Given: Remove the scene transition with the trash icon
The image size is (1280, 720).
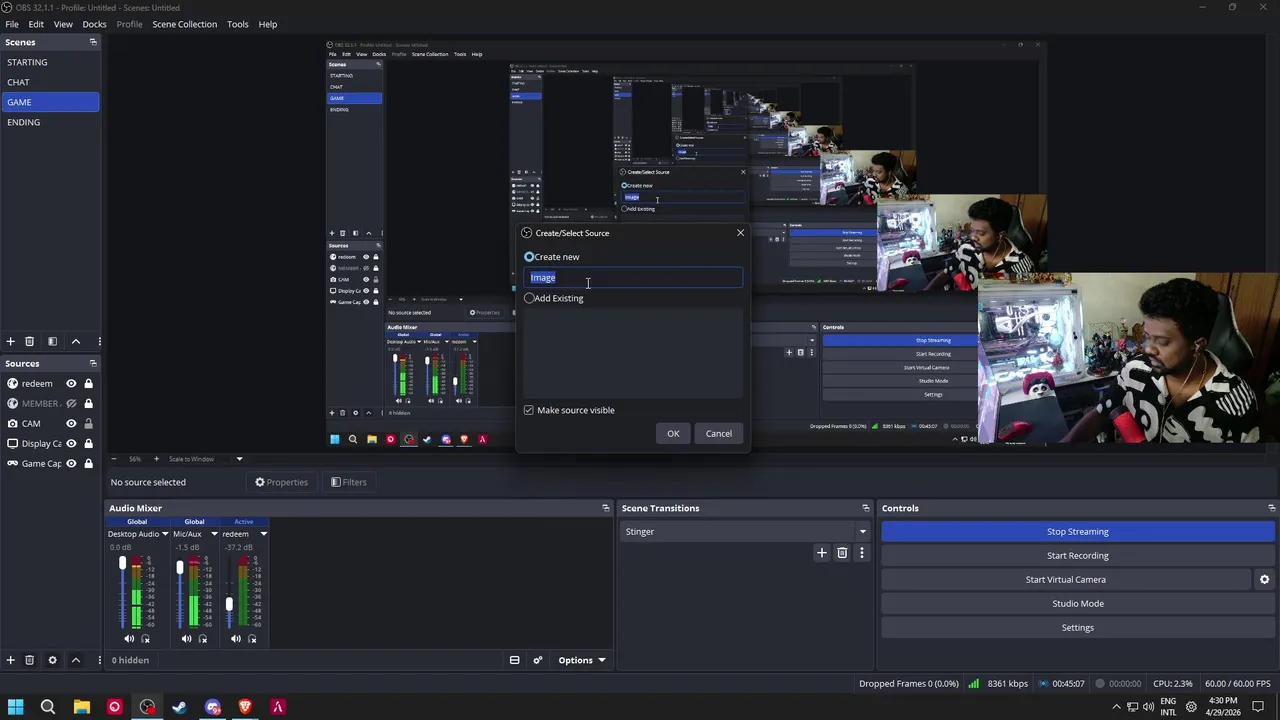Looking at the screenshot, I should coord(842,552).
